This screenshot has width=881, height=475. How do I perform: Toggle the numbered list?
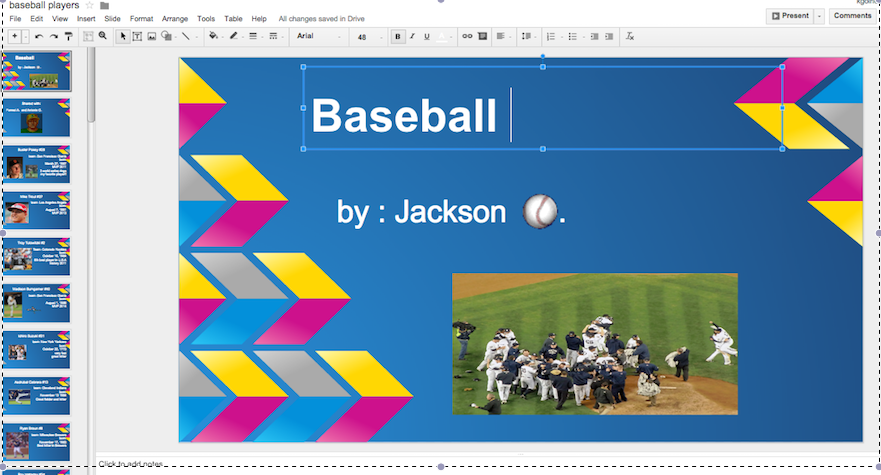pyautogui.click(x=553, y=37)
